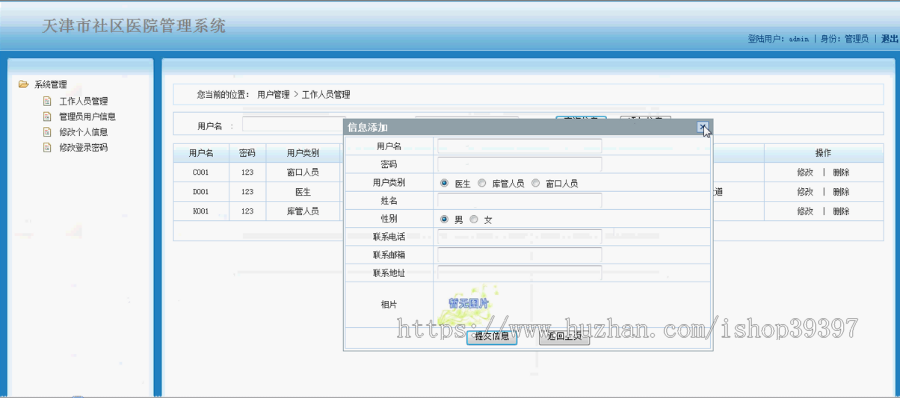Click the 暂无图片 photo placeholder
Viewport: 900px width, 398px height.
468,304
